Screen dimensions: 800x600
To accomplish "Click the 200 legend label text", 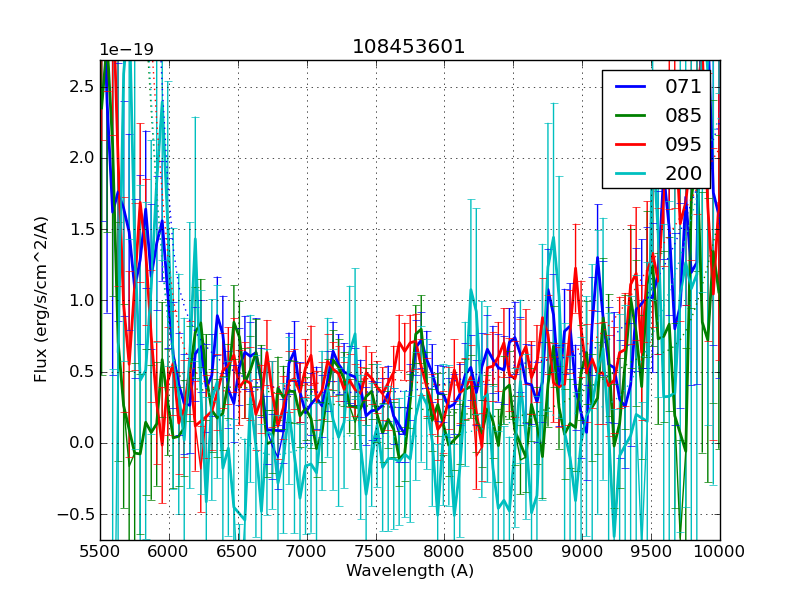I will (x=683, y=173).
